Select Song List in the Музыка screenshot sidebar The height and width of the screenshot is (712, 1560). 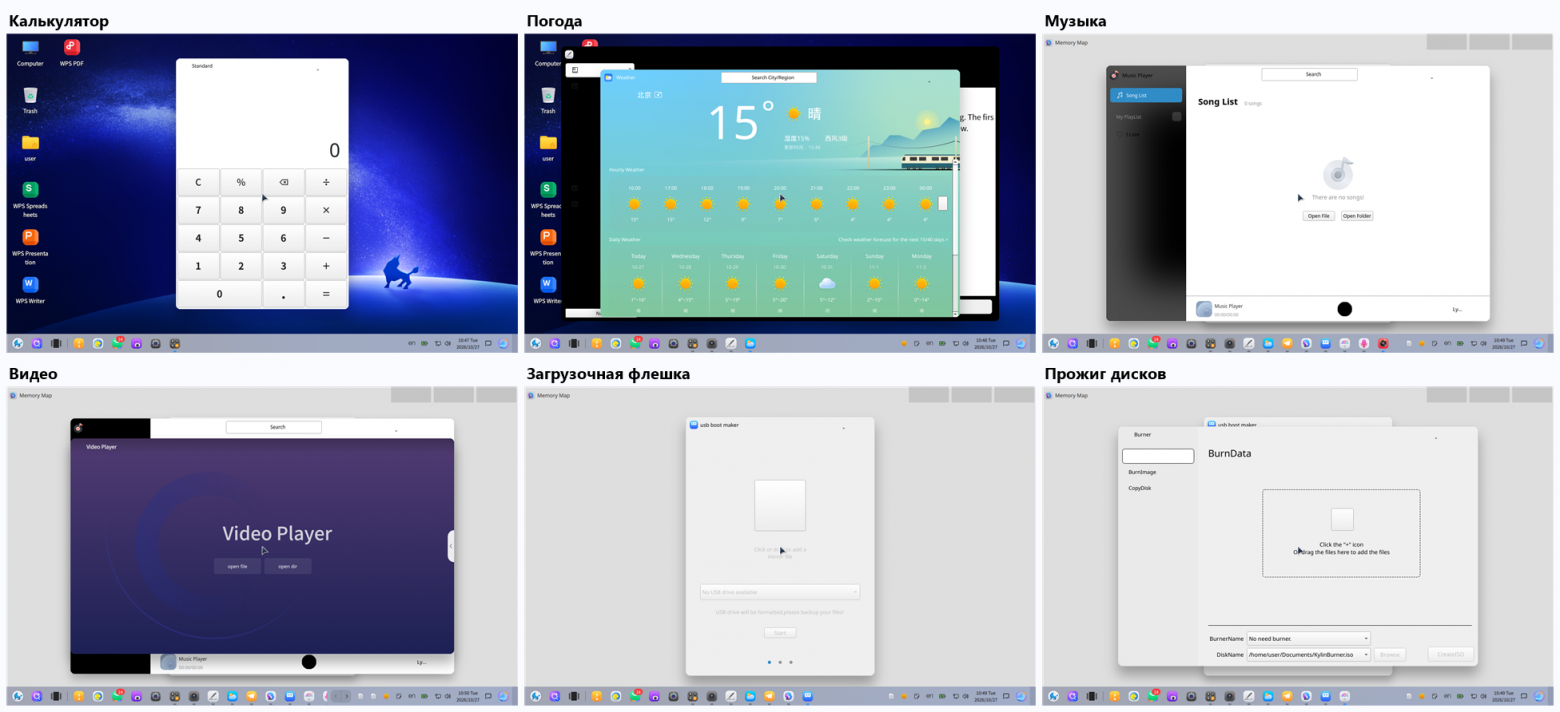point(1146,95)
